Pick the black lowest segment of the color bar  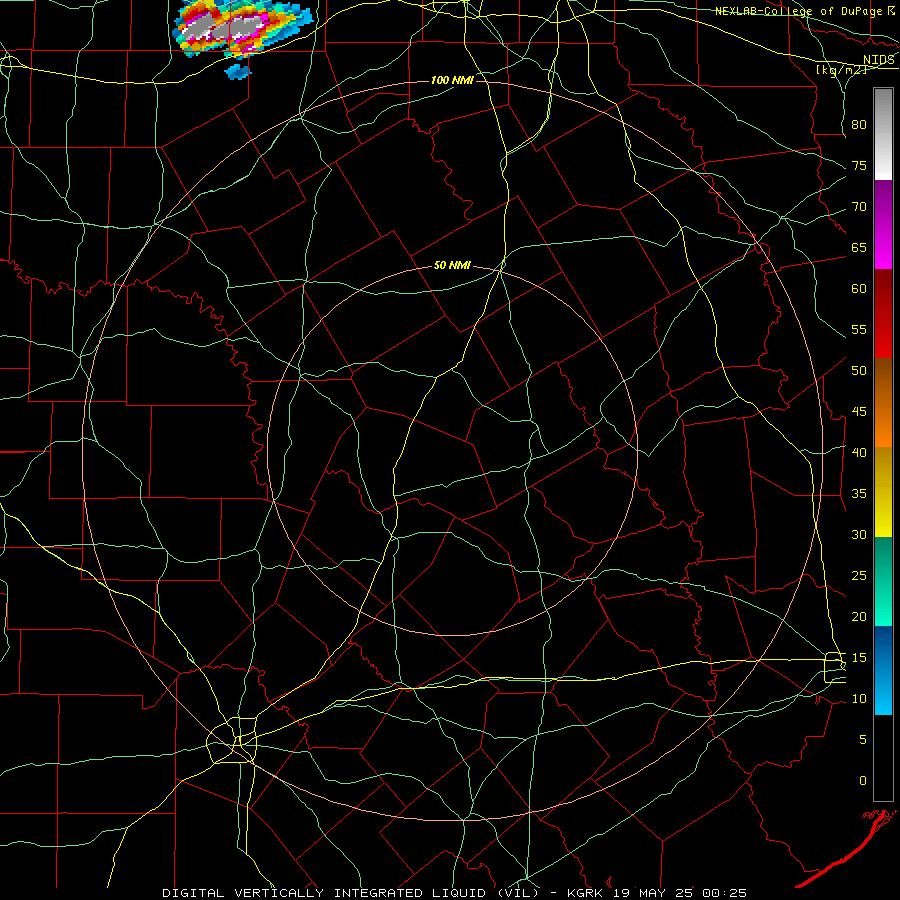click(x=883, y=758)
